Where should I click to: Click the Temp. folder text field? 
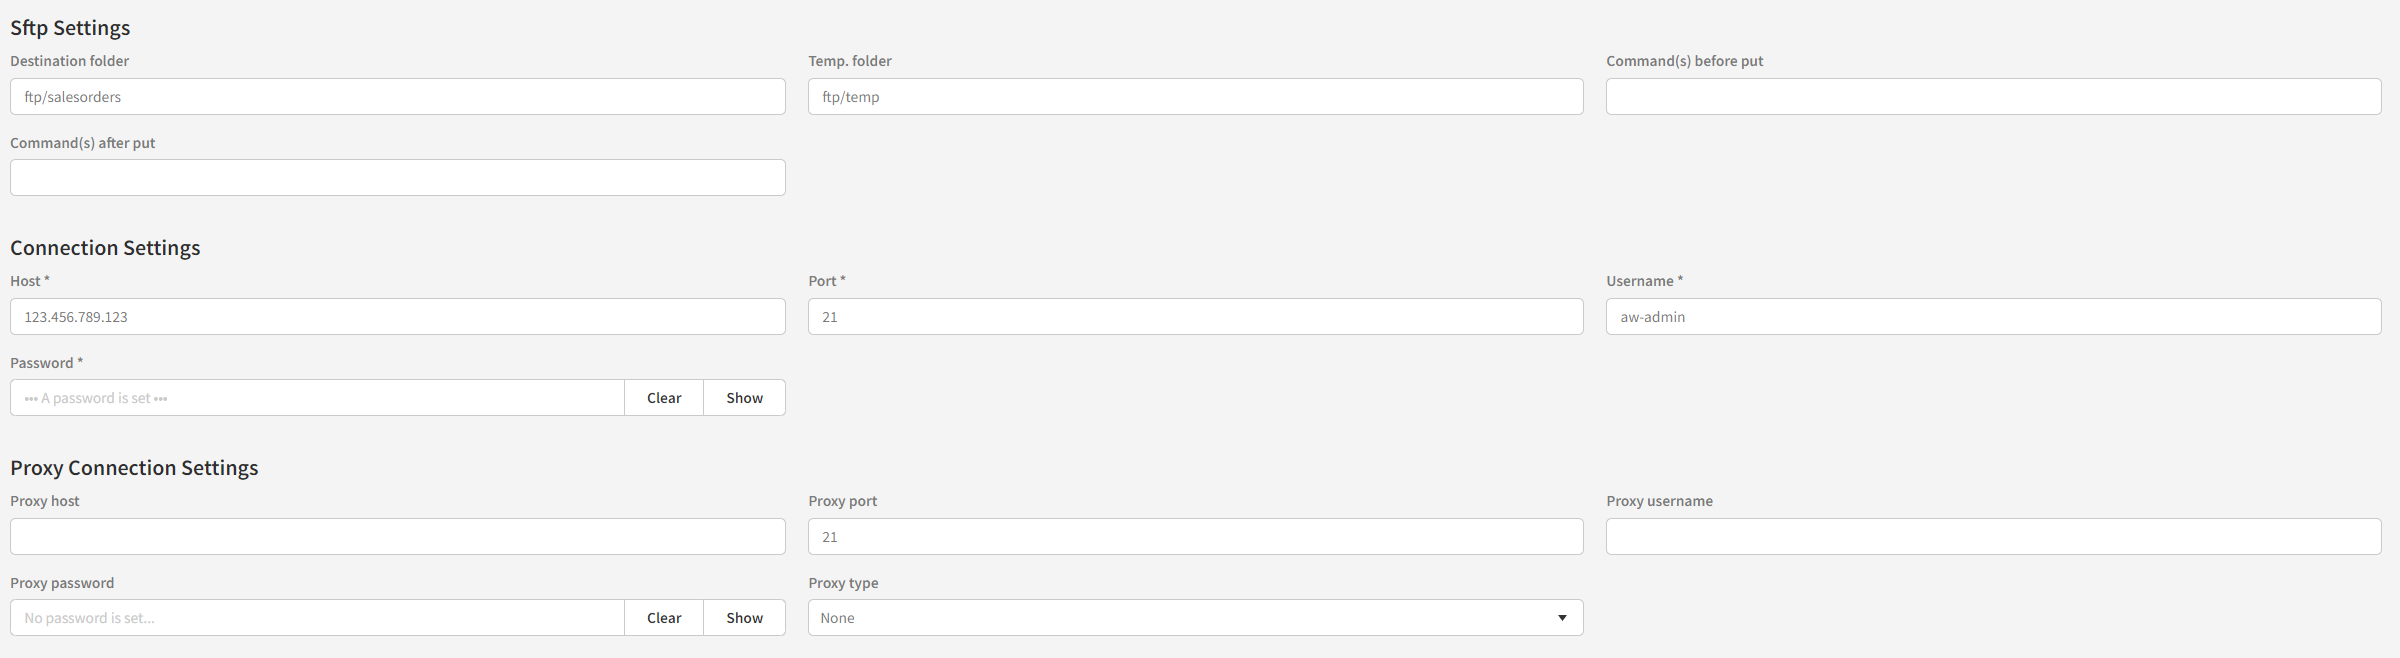tap(1195, 97)
